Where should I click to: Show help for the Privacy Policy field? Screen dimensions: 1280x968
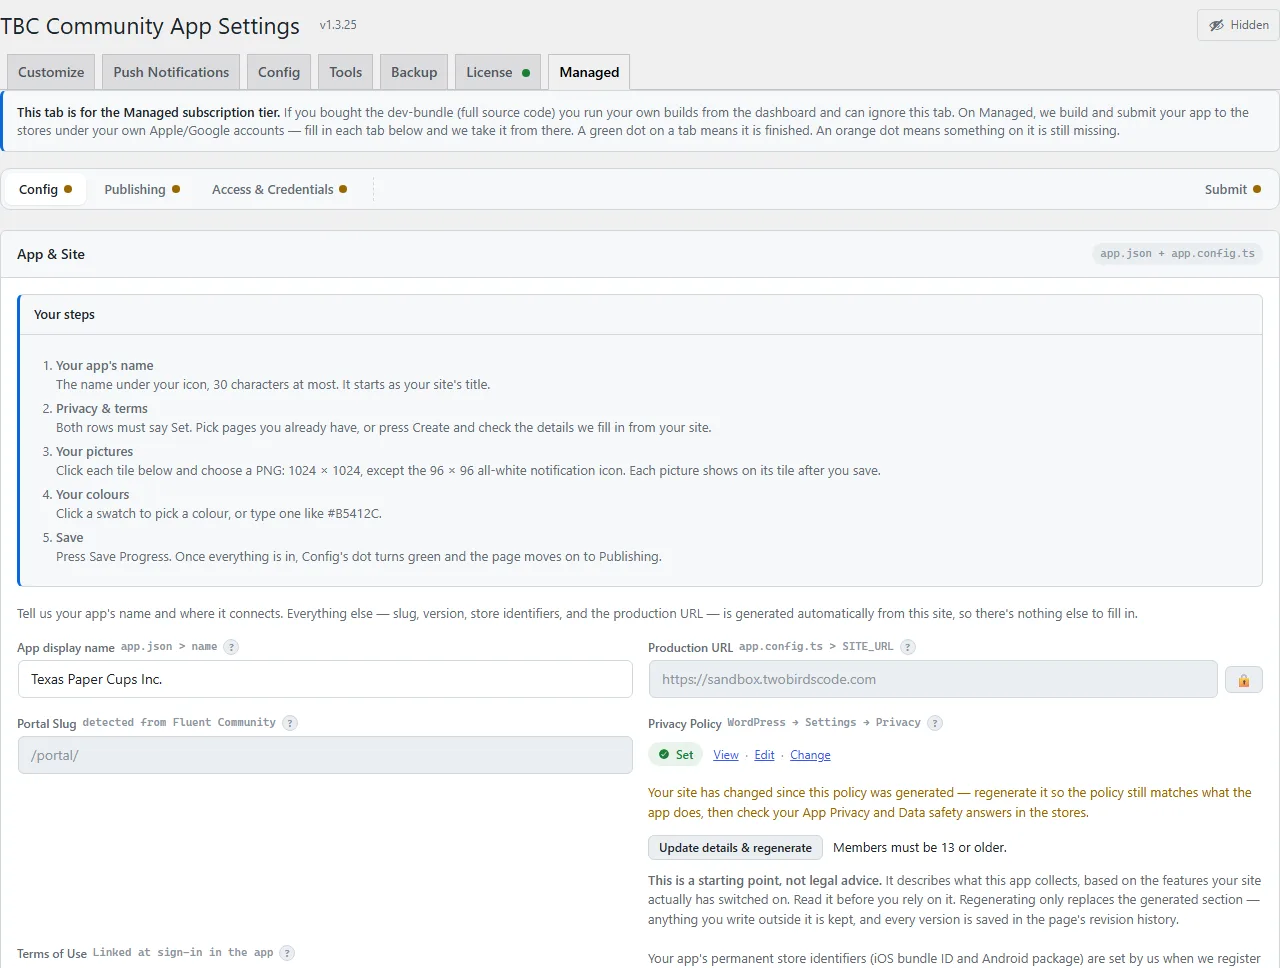click(x=935, y=723)
